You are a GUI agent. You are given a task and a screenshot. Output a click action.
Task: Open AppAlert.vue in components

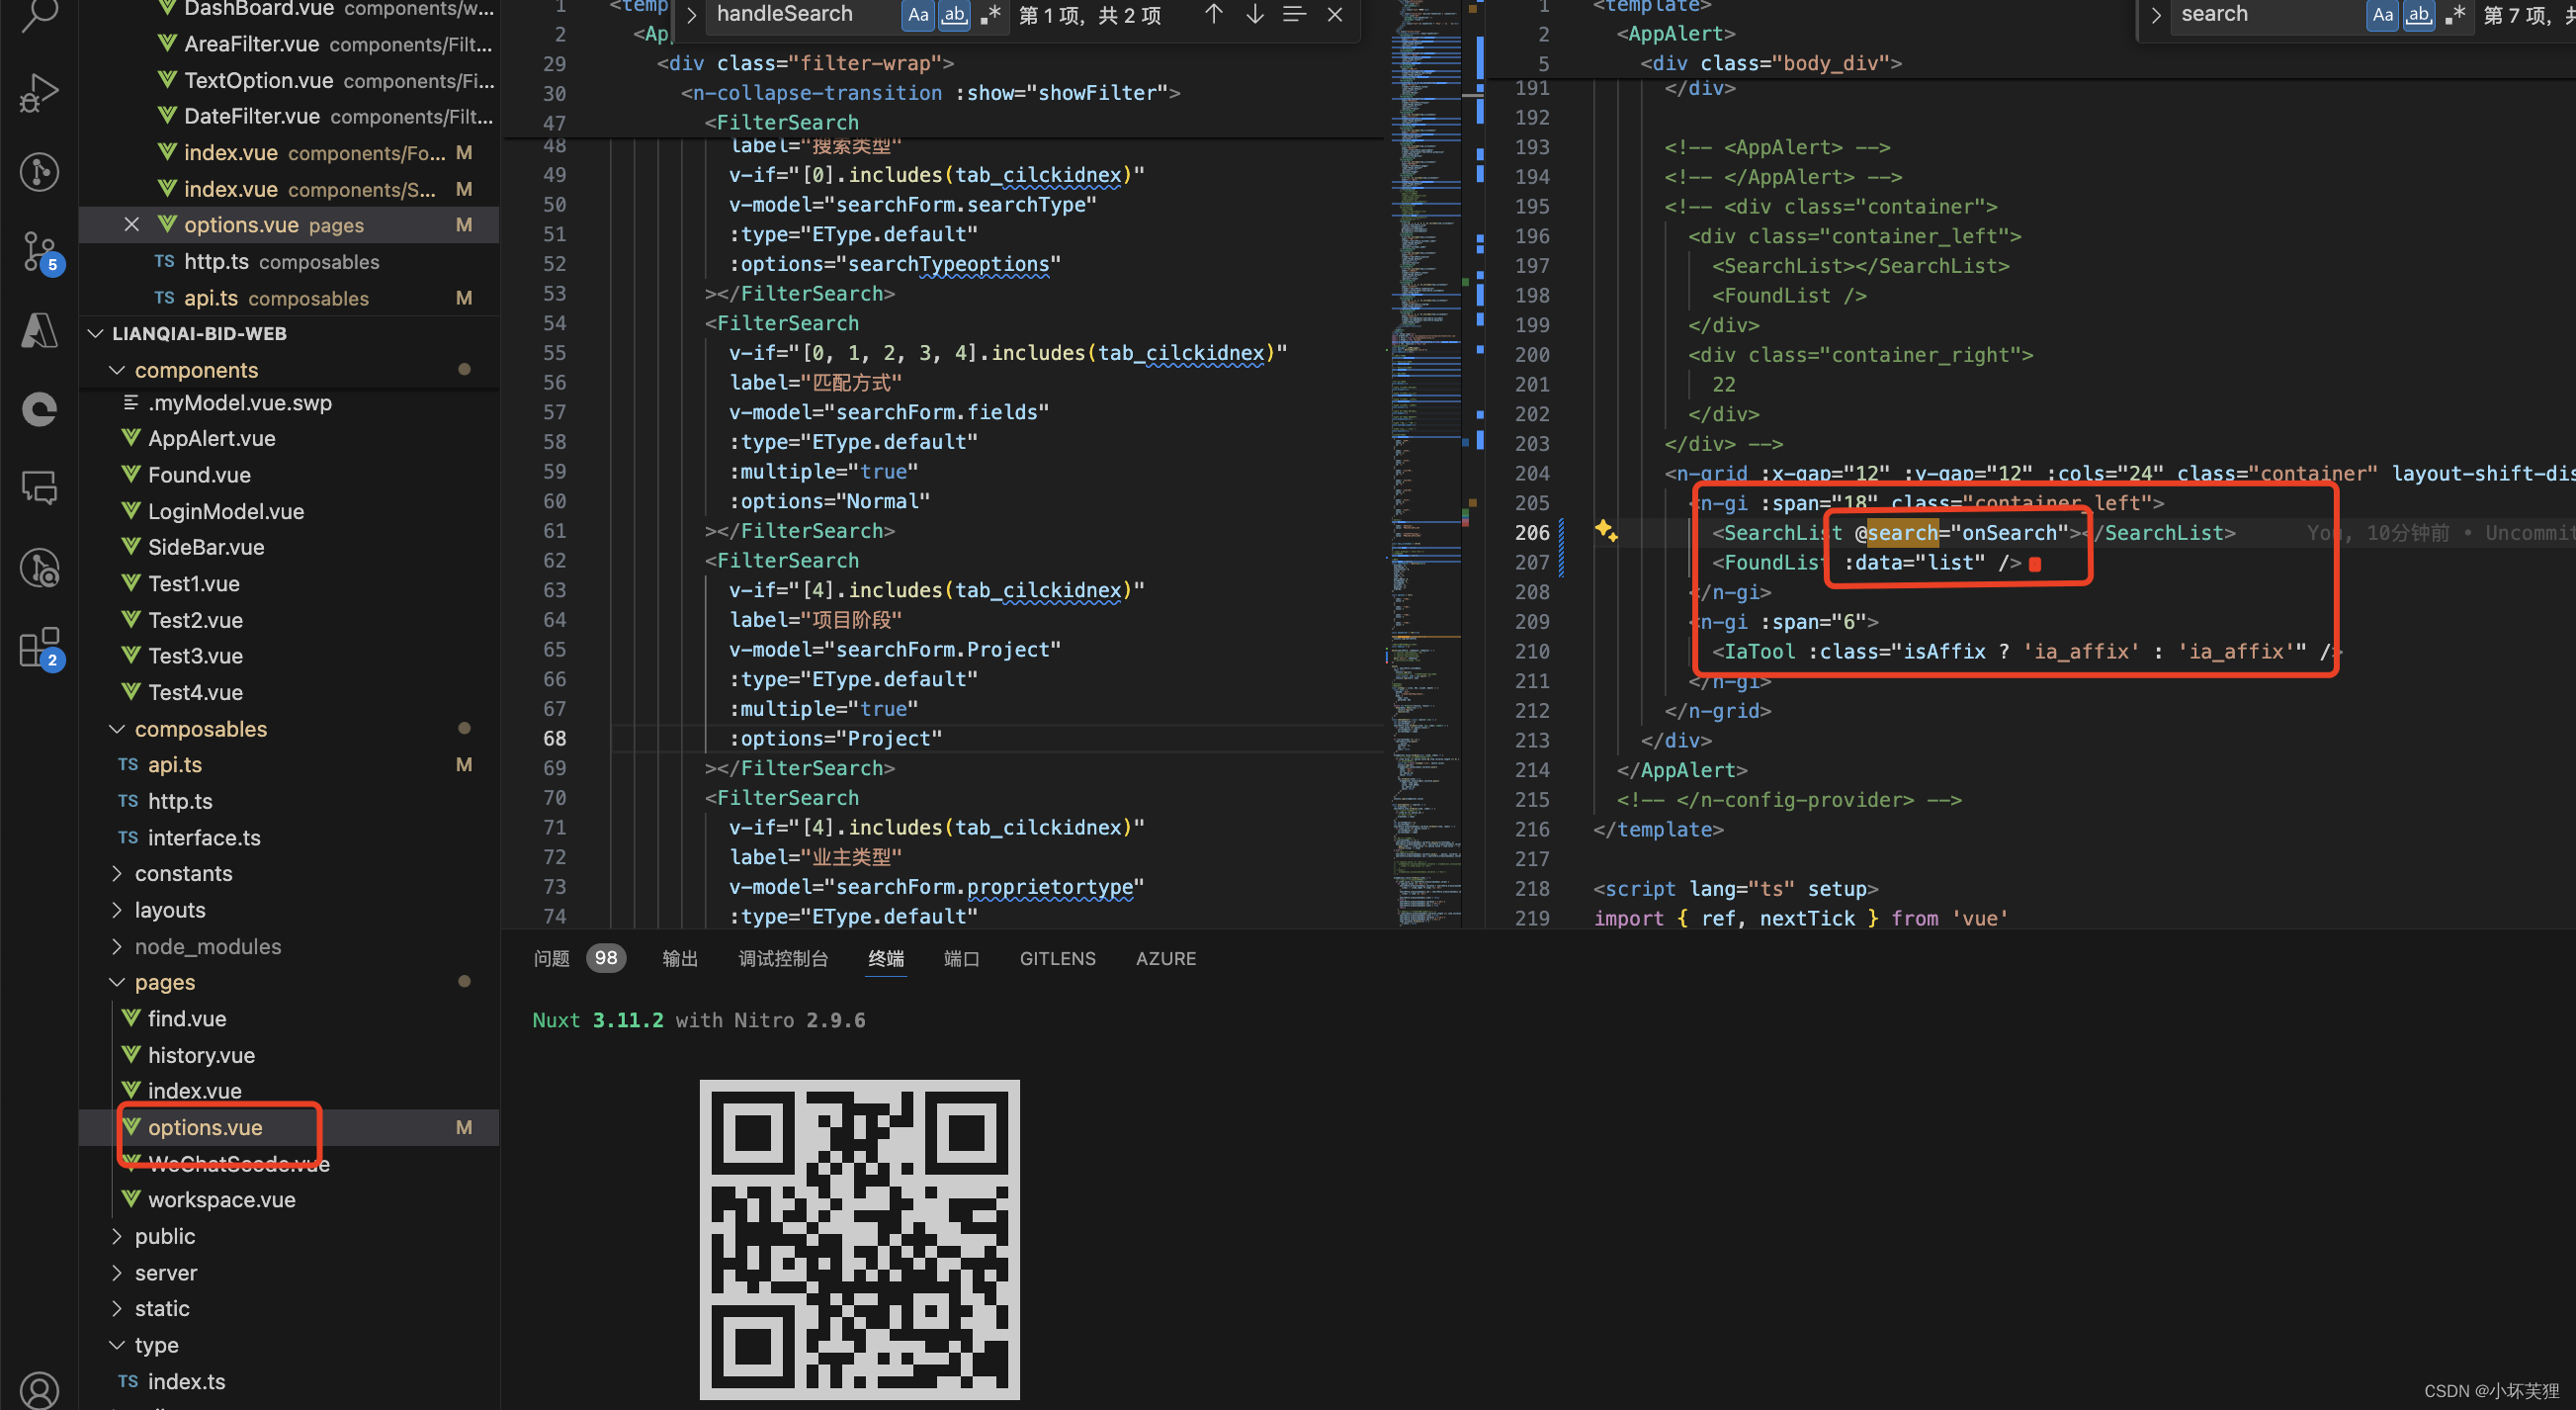tap(290, 438)
